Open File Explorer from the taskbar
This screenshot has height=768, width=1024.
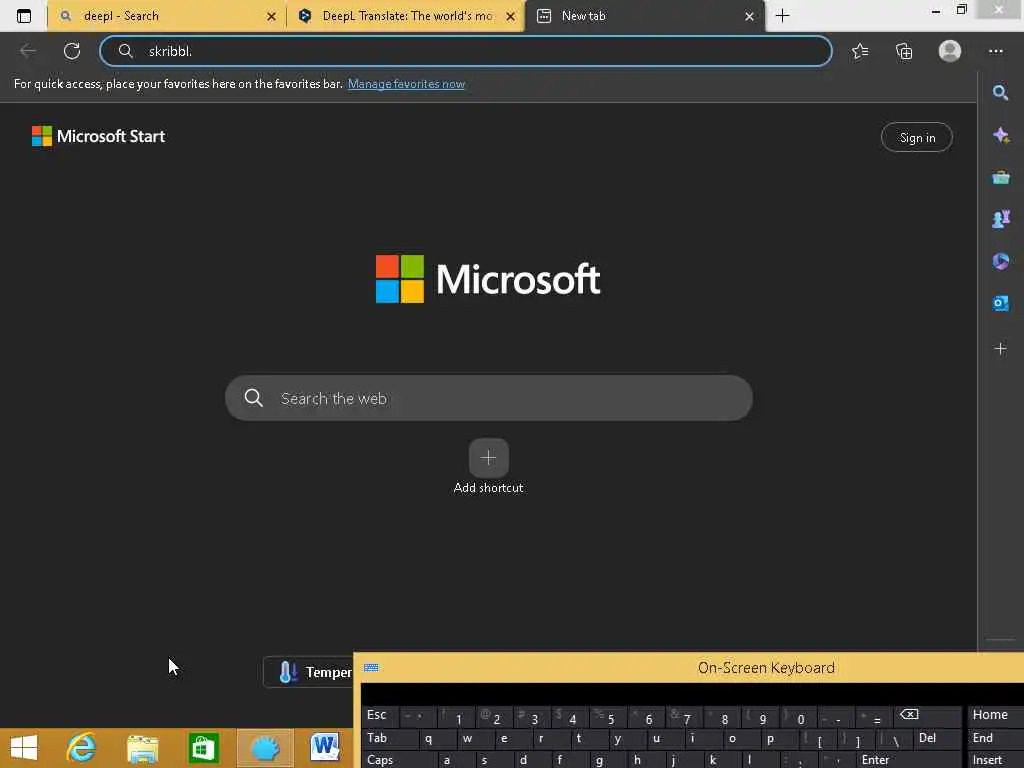(142, 748)
